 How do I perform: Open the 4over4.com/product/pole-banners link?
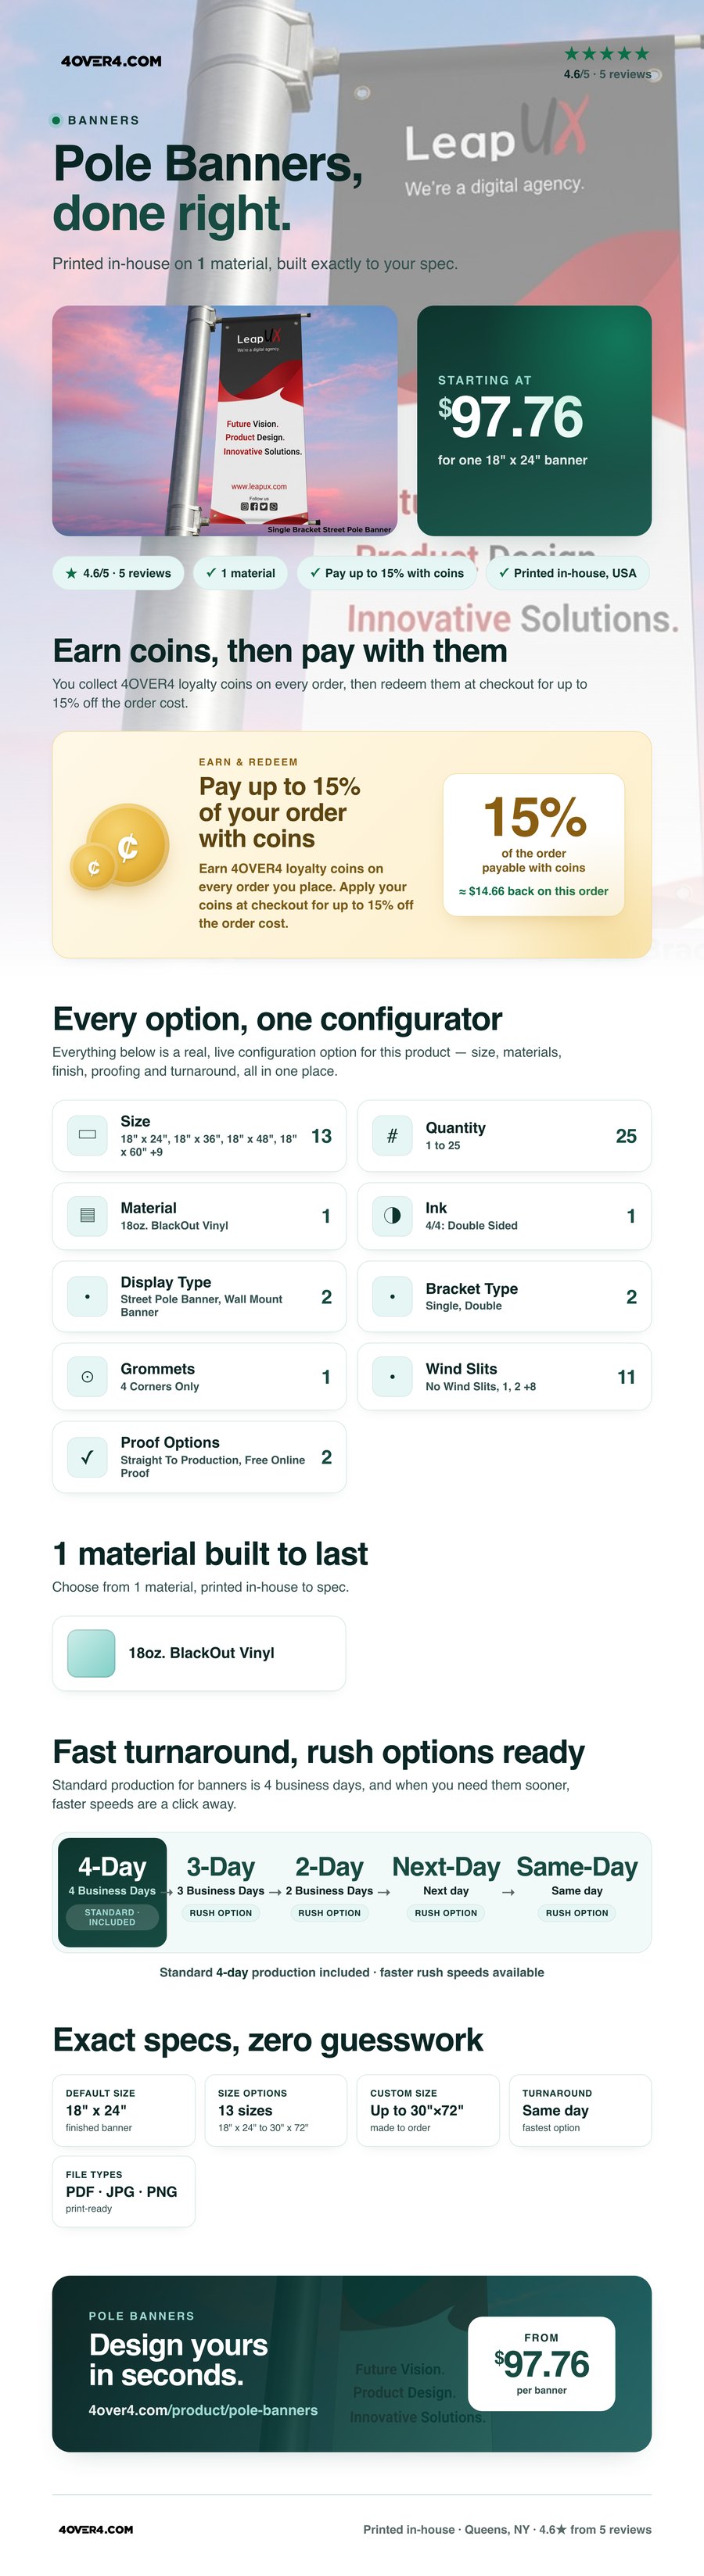(x=203, y=2410)
